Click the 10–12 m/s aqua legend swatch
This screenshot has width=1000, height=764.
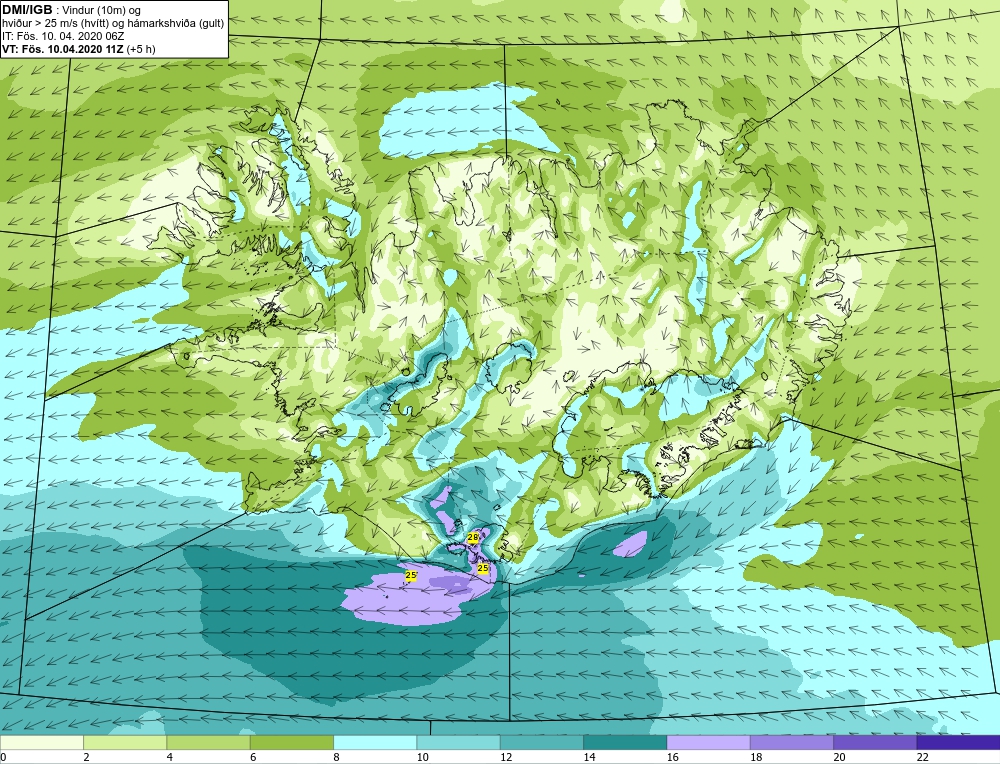pyautogui.click(x=459, y=742)
